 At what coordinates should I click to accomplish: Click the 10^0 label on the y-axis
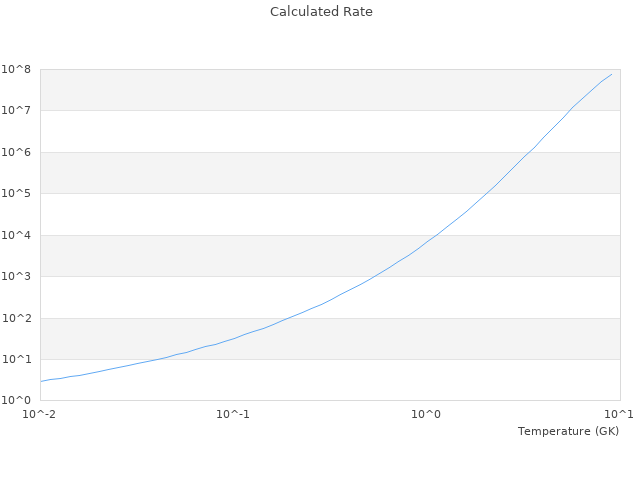pos(18,400)
